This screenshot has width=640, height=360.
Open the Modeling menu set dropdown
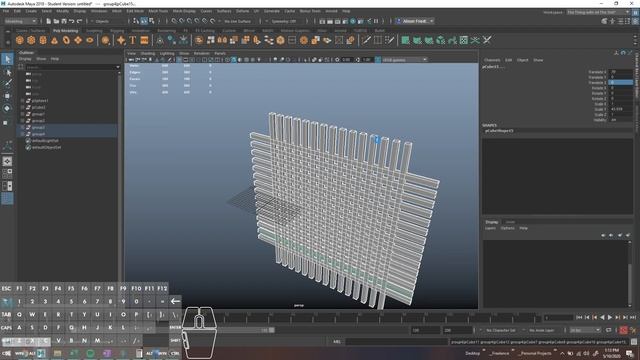click(x=20, y=21)
